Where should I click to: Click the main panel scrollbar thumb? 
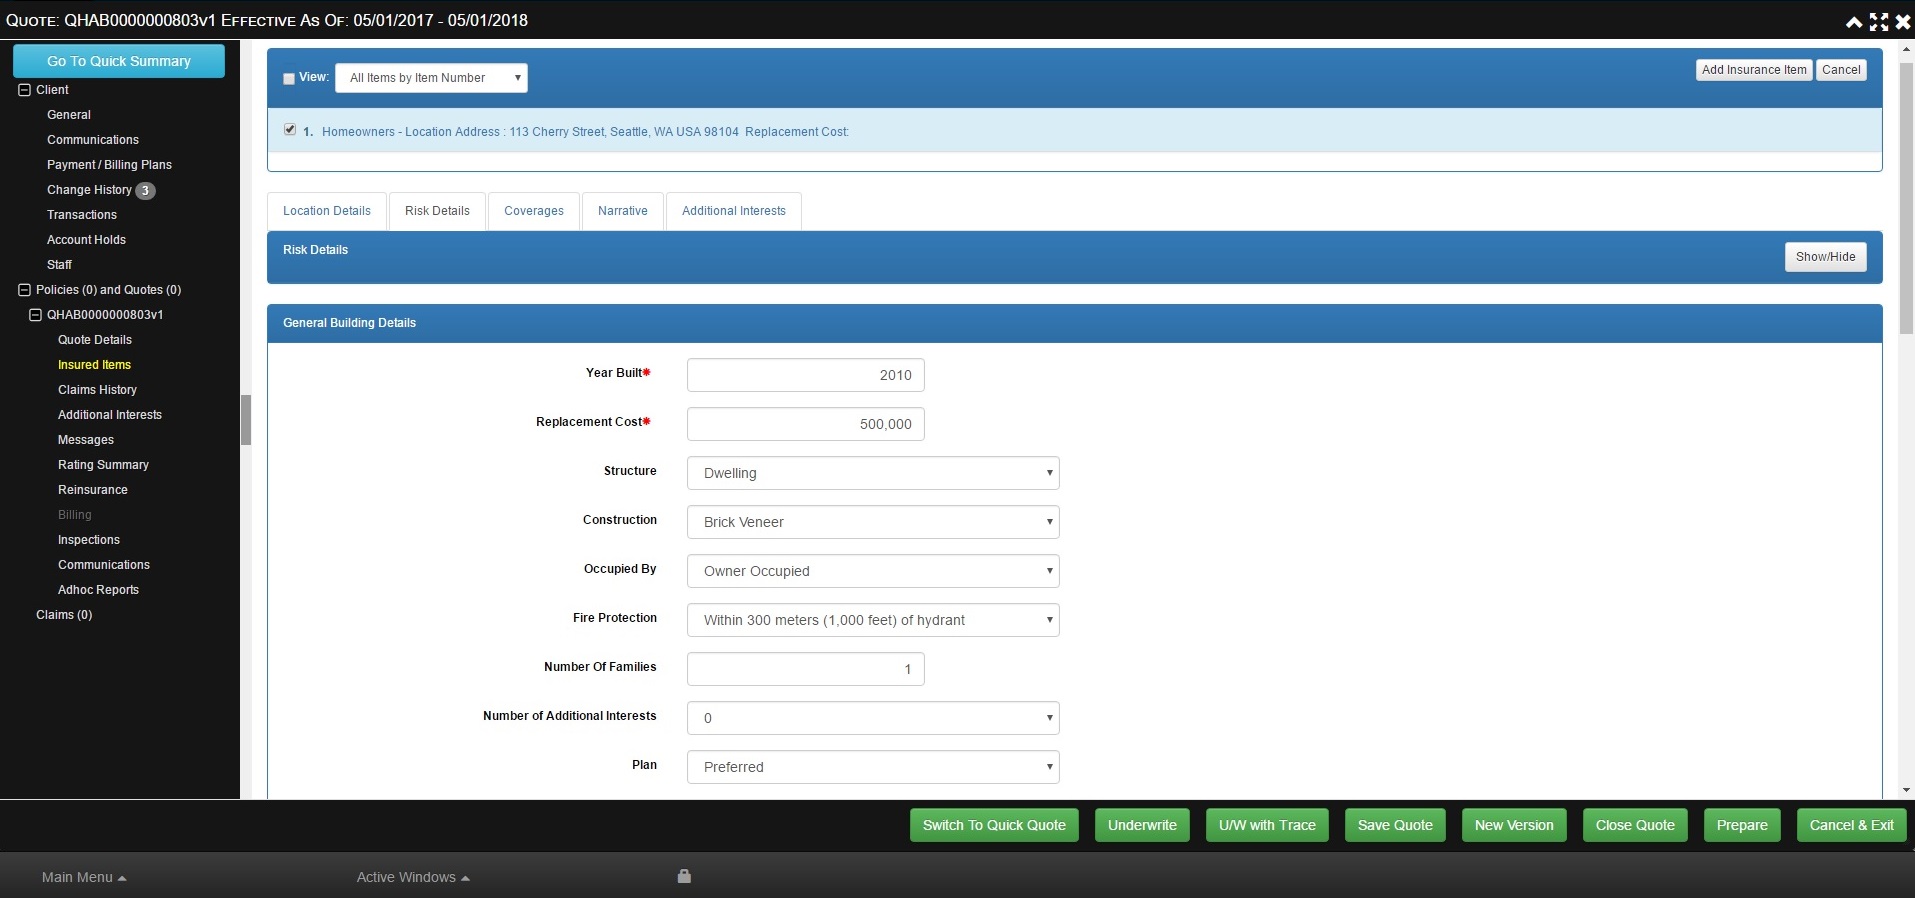[1906, 198]
